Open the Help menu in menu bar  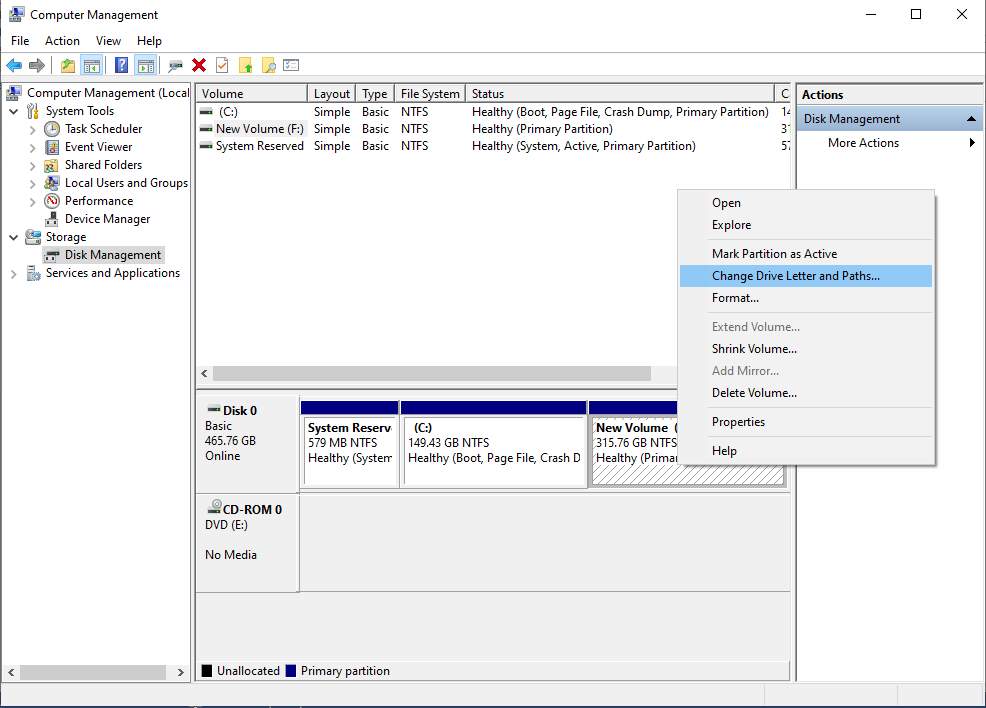coord(150,41)
